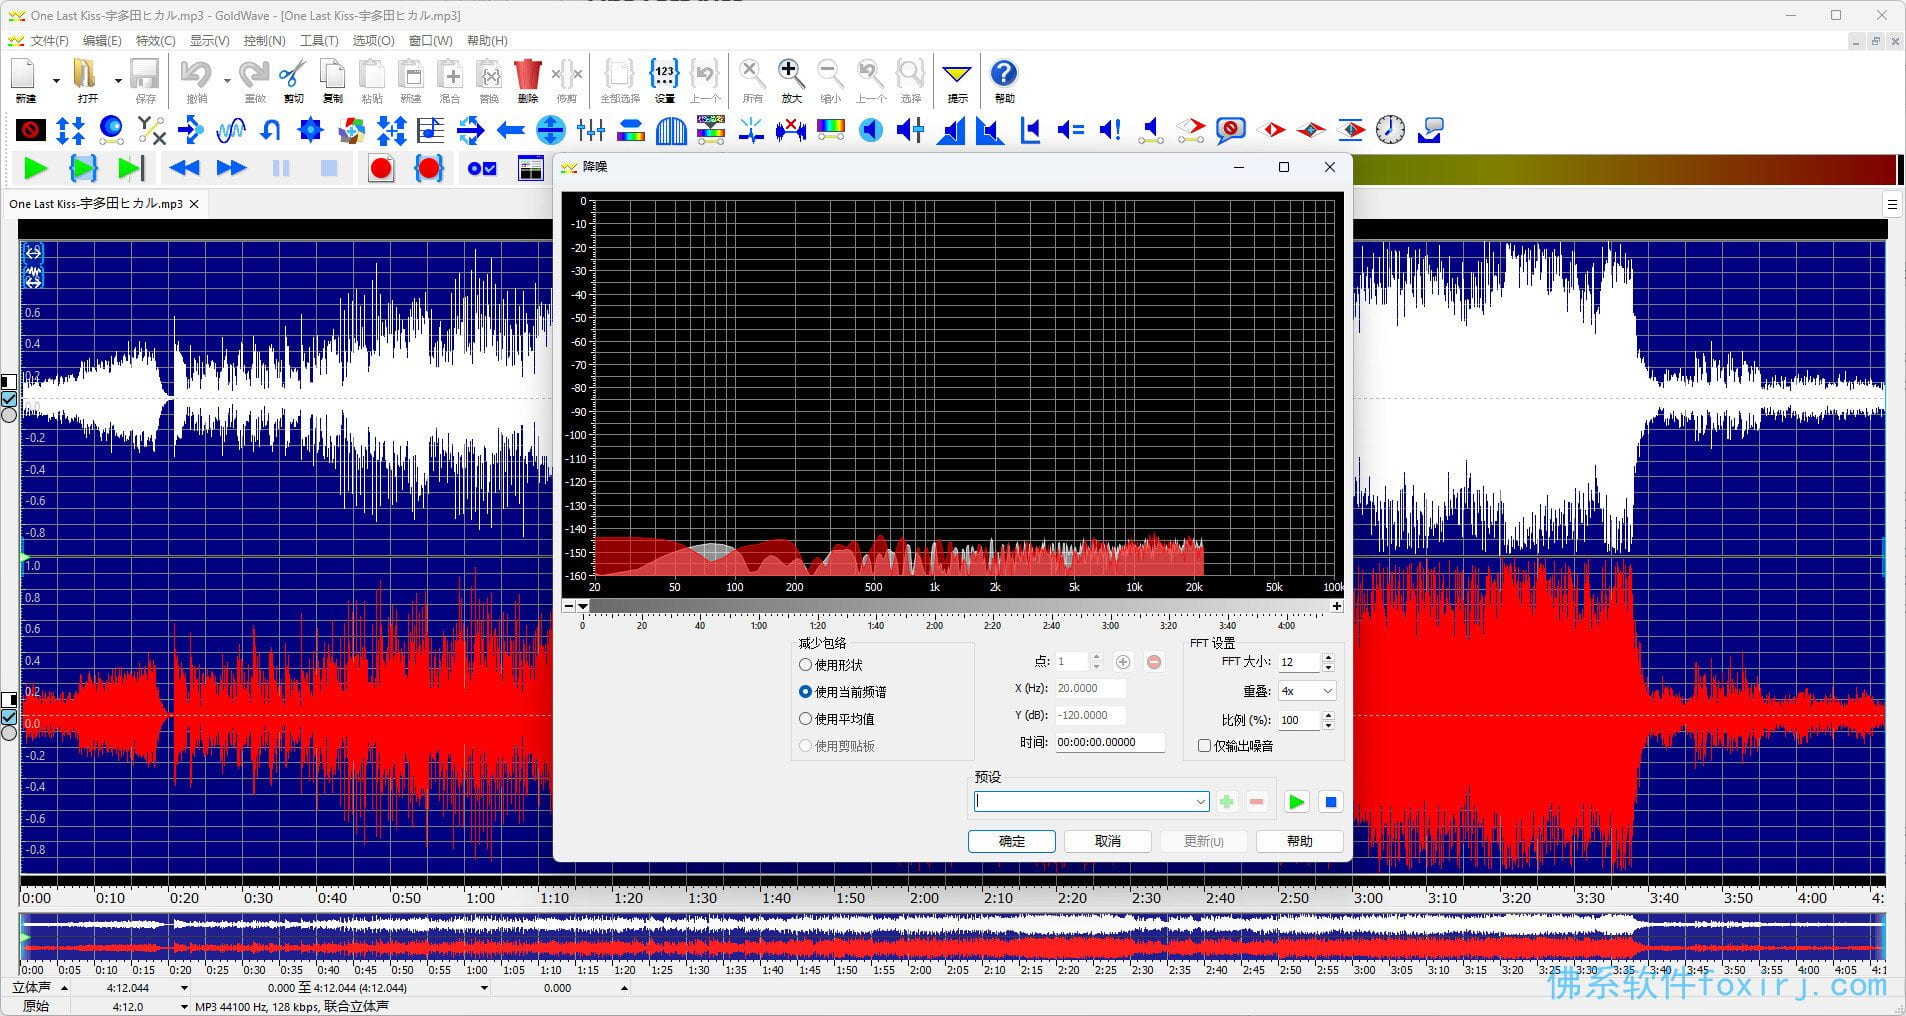Click the 确定 button
This screenshot has width=1906, height=1016.
[1012, 841]
